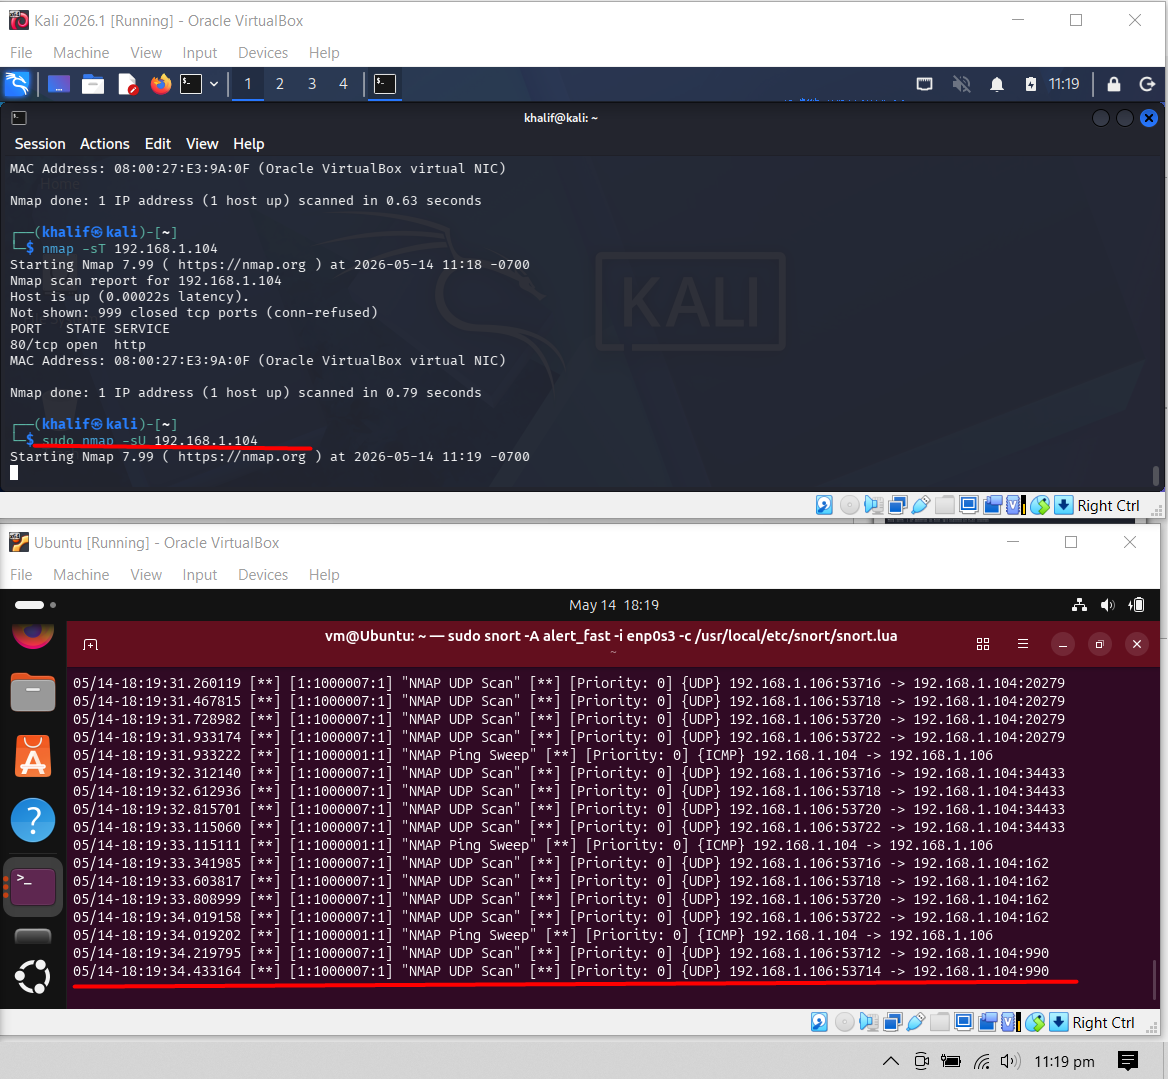Open Input menu of Kali VirtualBox window
The image size is (1168, 1079).
click(200, 53)
